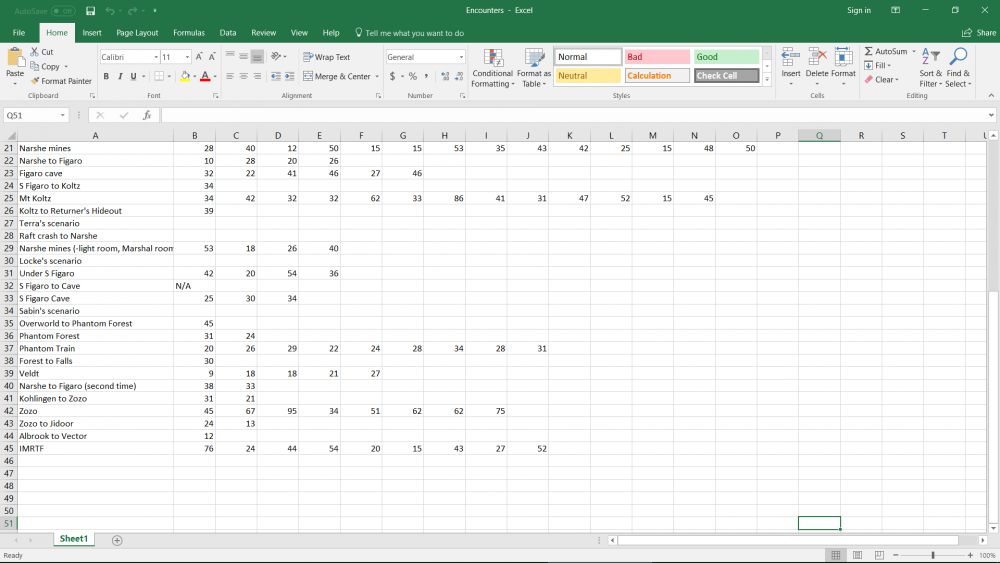Expand the formula bar
The height and width of the screenshot is (563, 1000).
point(991,115)
